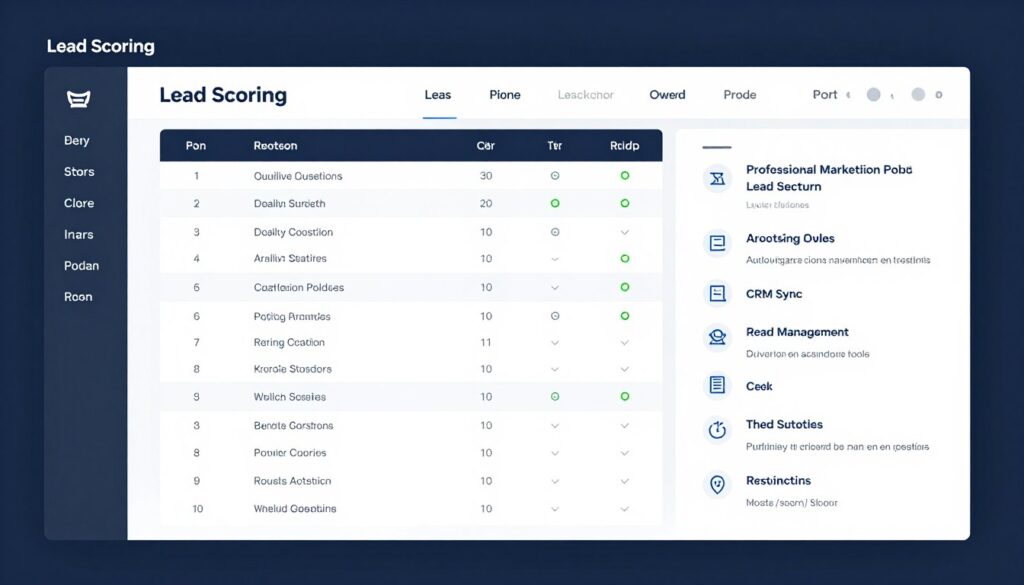Click the circular indicator near Port
The width and height of the screenshot is (1024, 585).
pyautogui.click(x=872, y=94)
